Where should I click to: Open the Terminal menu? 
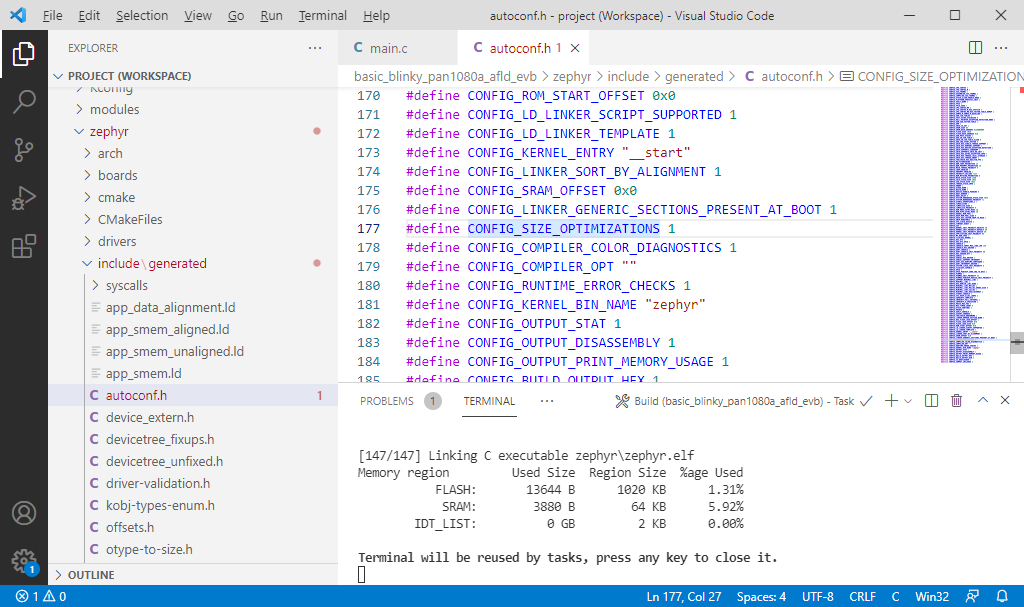[x=323, y=16]
